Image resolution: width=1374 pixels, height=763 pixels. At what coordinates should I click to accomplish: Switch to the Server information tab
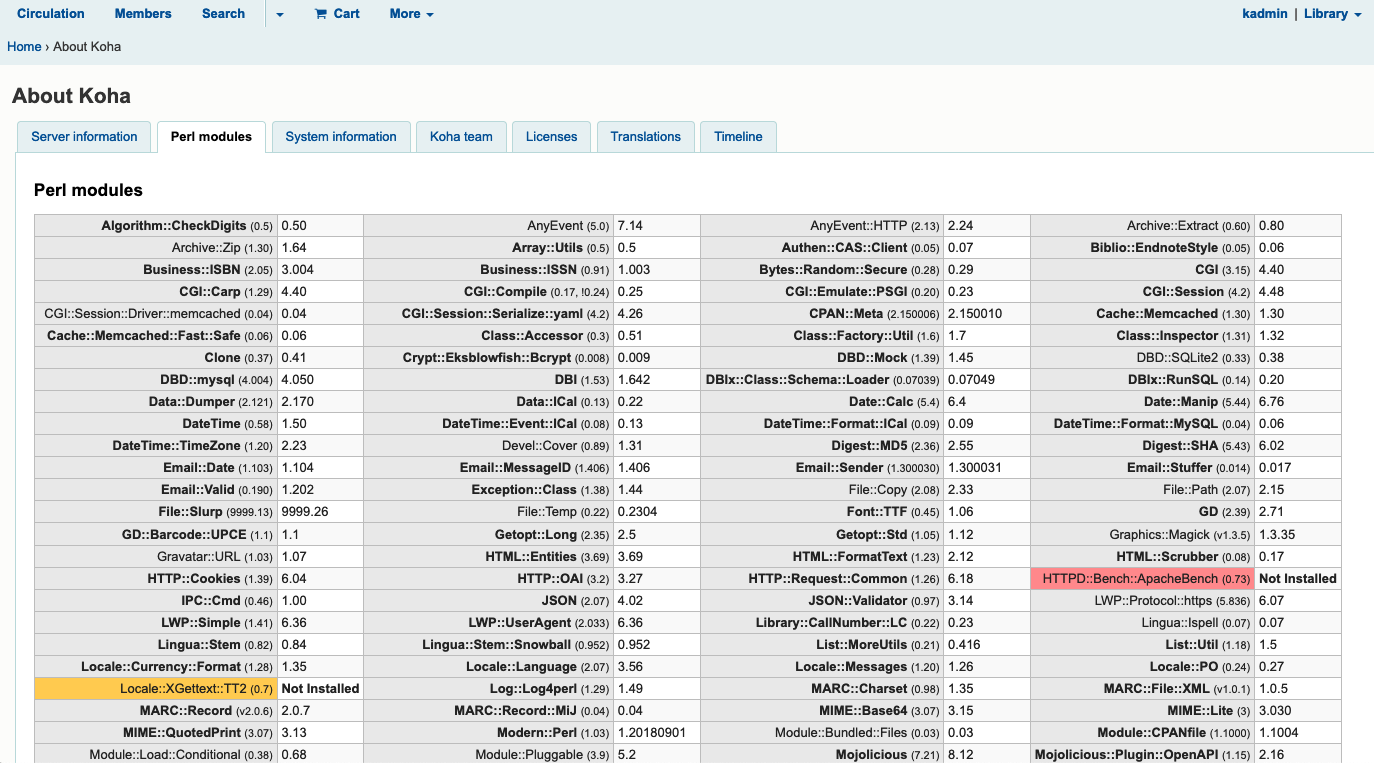coord(84,137)
